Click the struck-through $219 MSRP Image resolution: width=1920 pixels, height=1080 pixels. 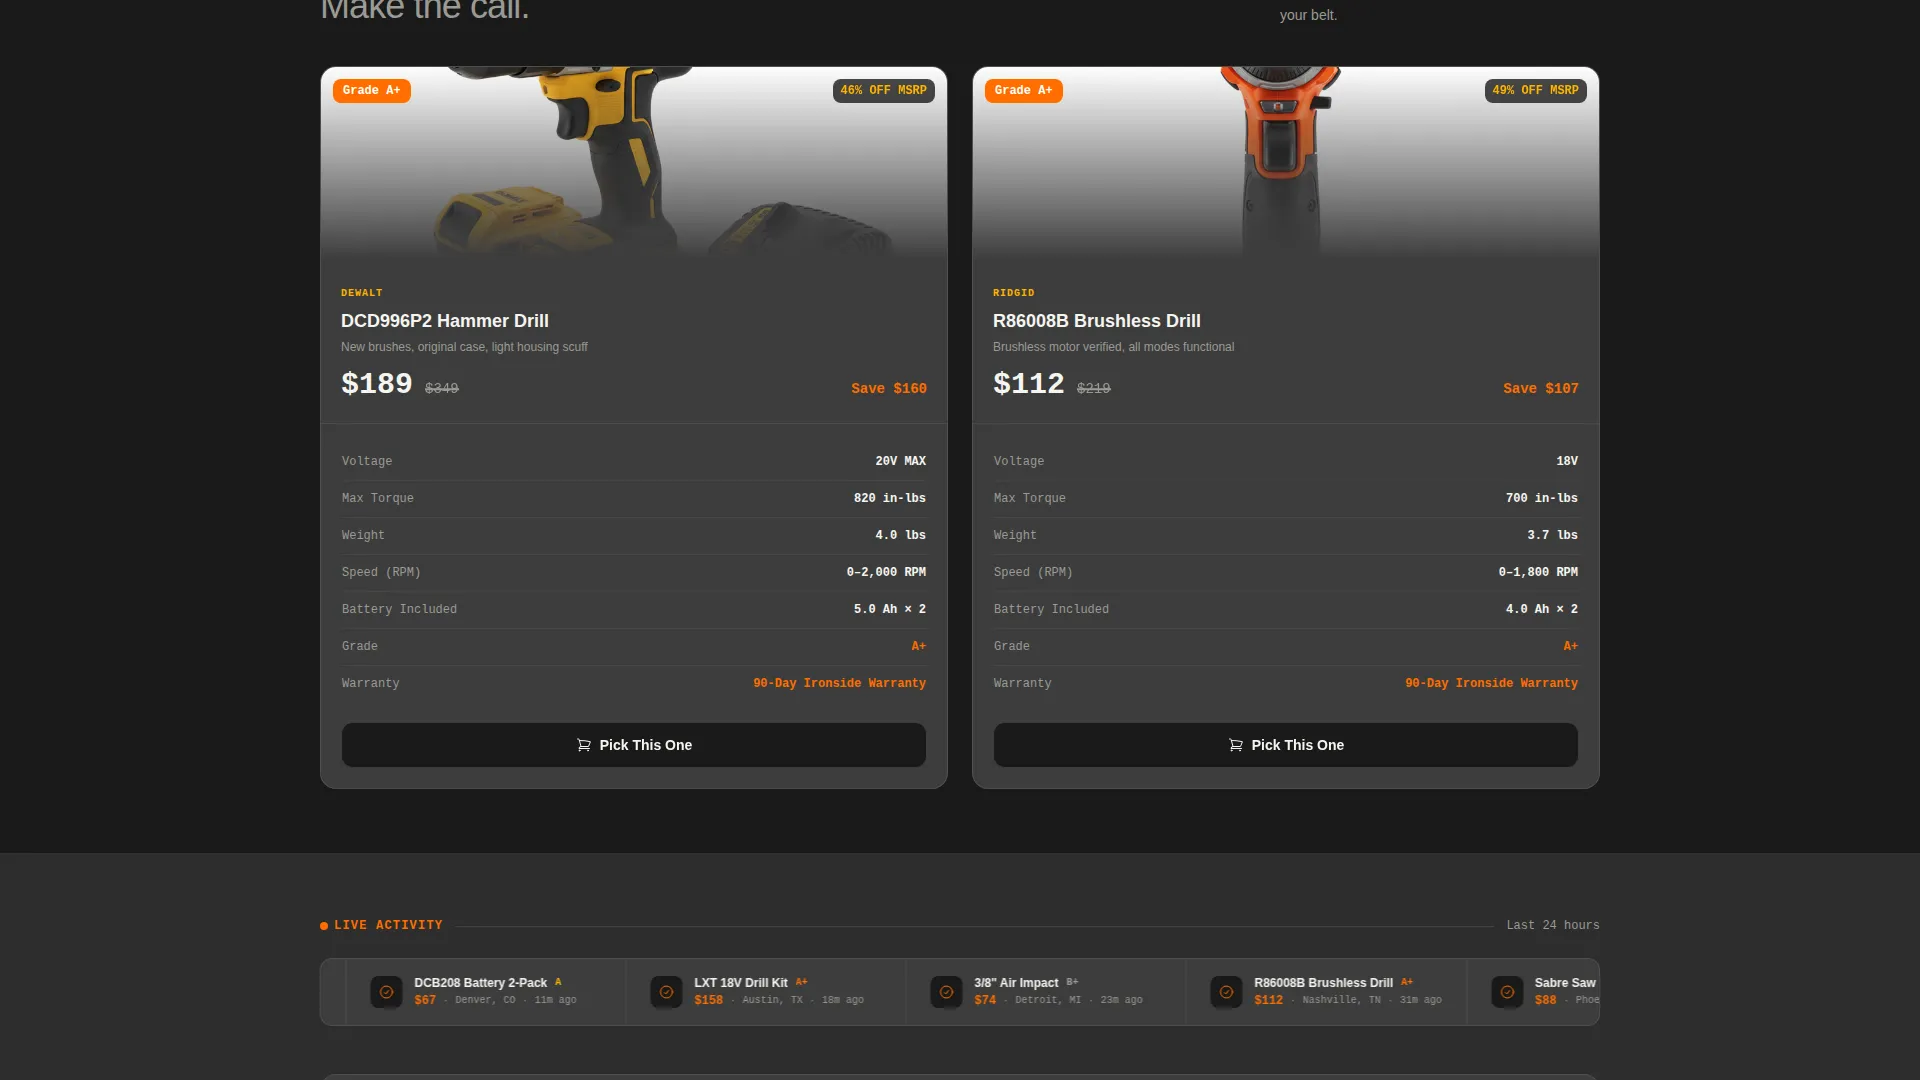1093,388
